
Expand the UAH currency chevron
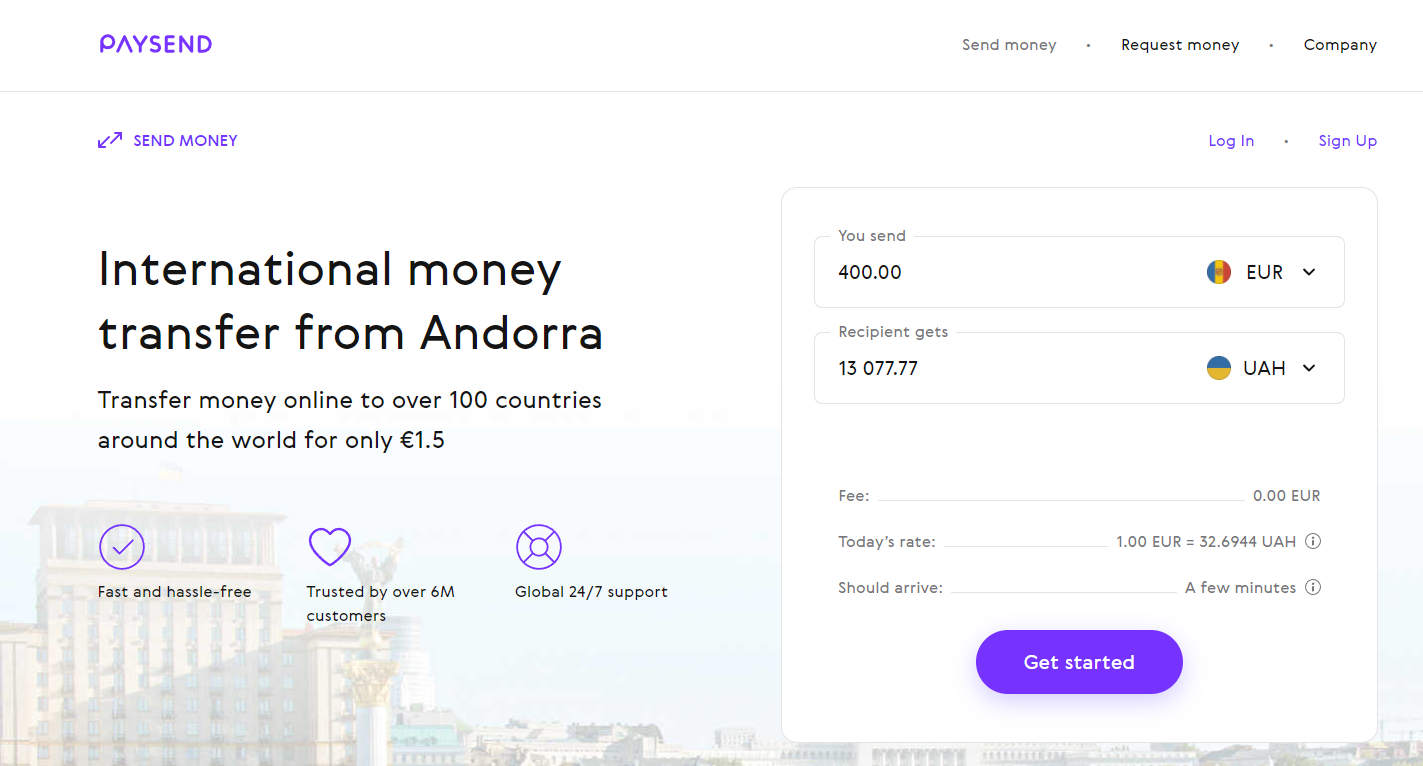tap(1309, 368)
